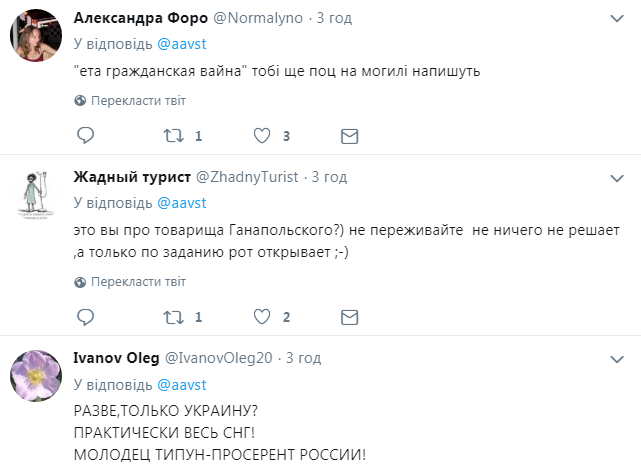
Task: Retweet Александра Форо's tweet
Action: 173,136
